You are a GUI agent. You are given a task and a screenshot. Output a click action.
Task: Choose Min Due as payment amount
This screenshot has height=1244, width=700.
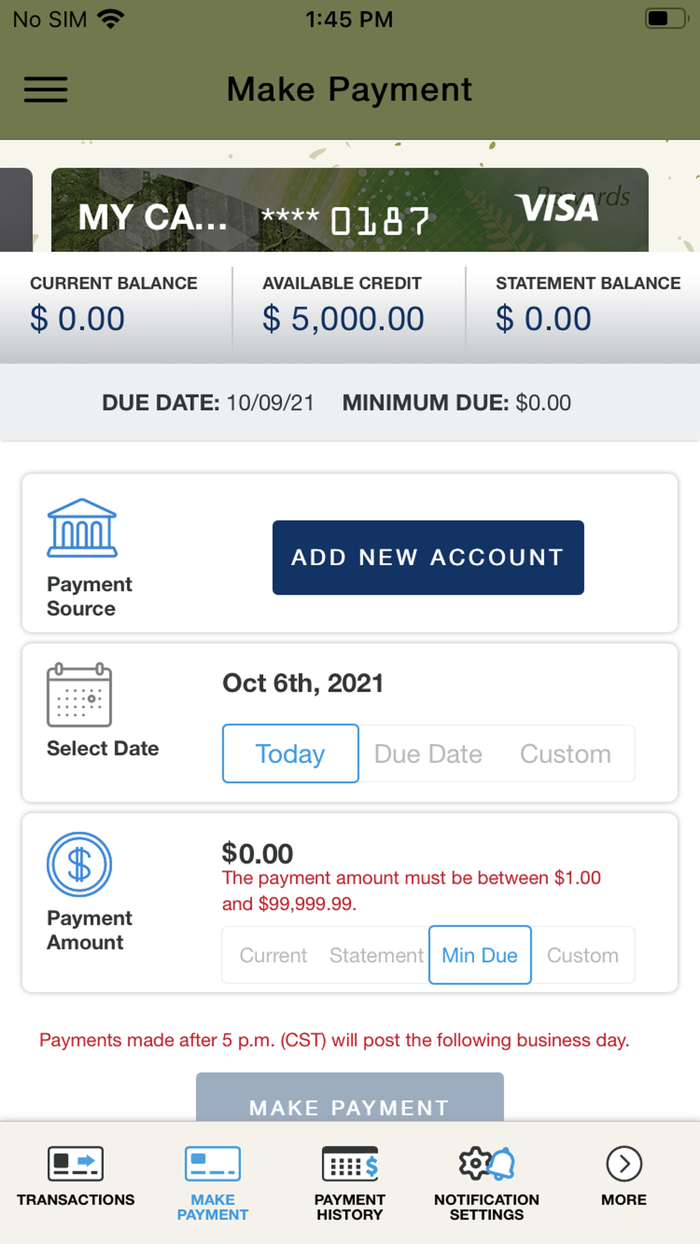[x=479, y=955]
